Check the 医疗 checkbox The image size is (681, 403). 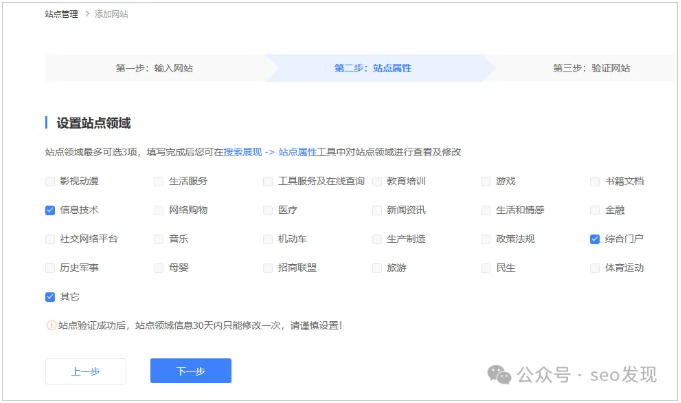coord(268,211)
